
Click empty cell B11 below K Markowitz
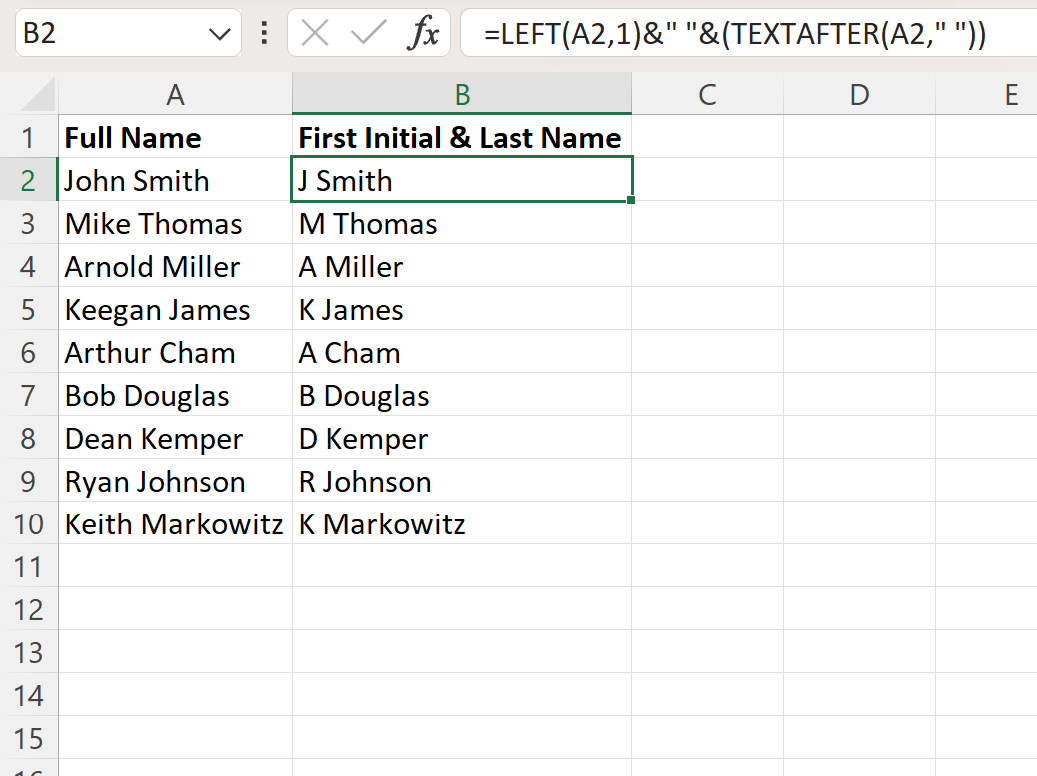tap(461, 567)
